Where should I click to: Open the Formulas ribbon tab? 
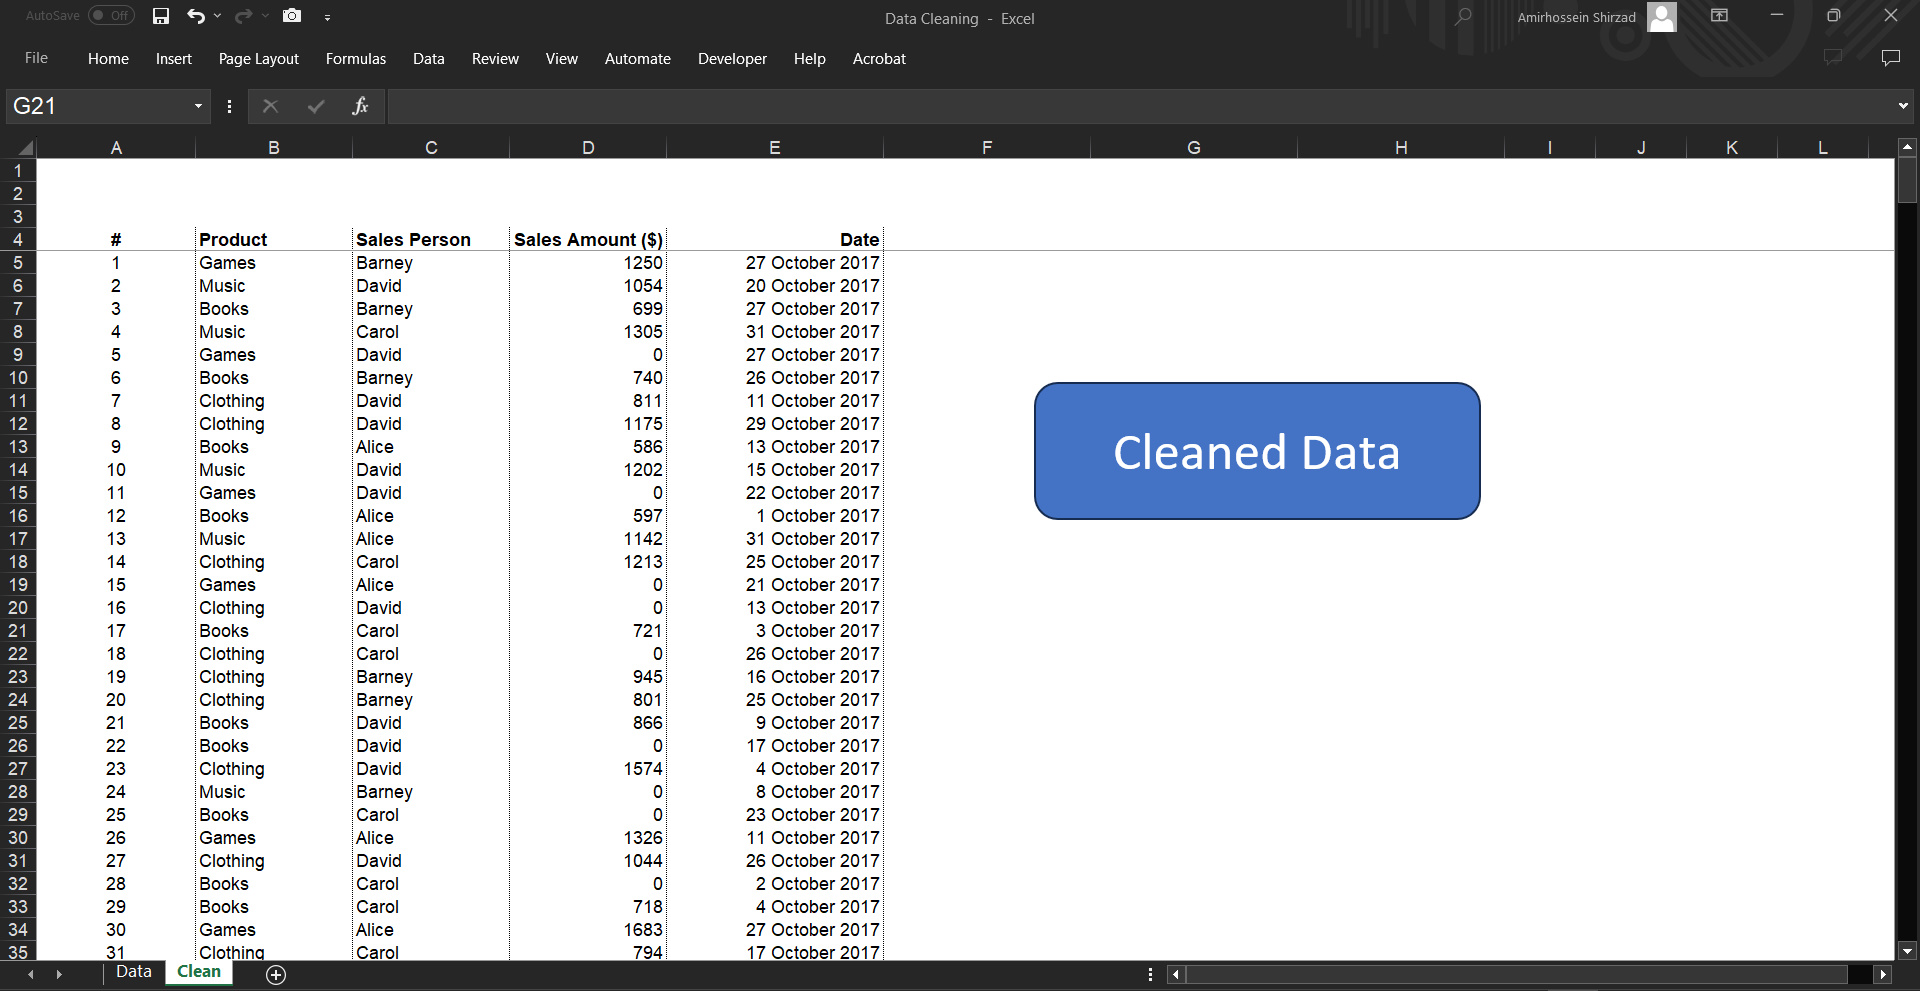355,59
